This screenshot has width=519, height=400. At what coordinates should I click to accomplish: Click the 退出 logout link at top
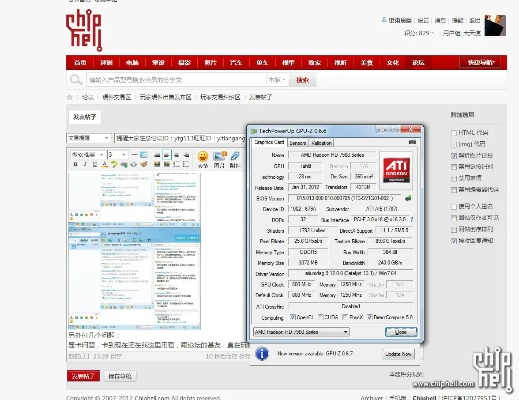coord(475,20)
